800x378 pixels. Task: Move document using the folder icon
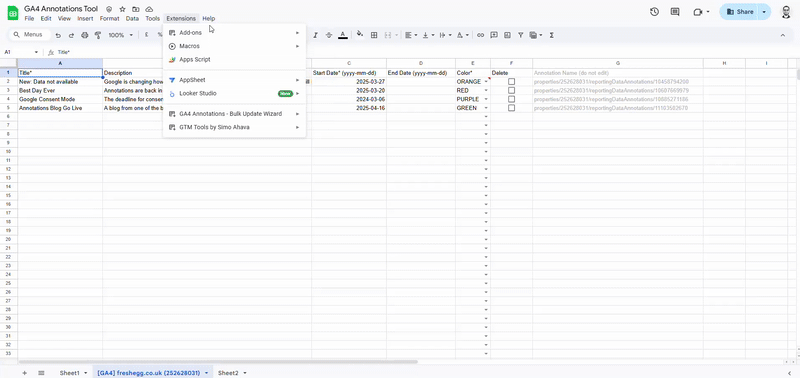136,9
